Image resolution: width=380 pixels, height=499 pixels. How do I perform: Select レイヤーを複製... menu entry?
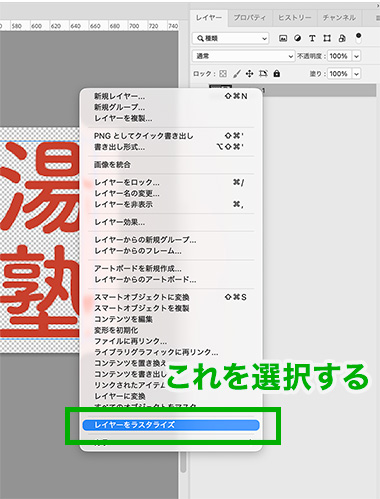[x=170, y=118]
